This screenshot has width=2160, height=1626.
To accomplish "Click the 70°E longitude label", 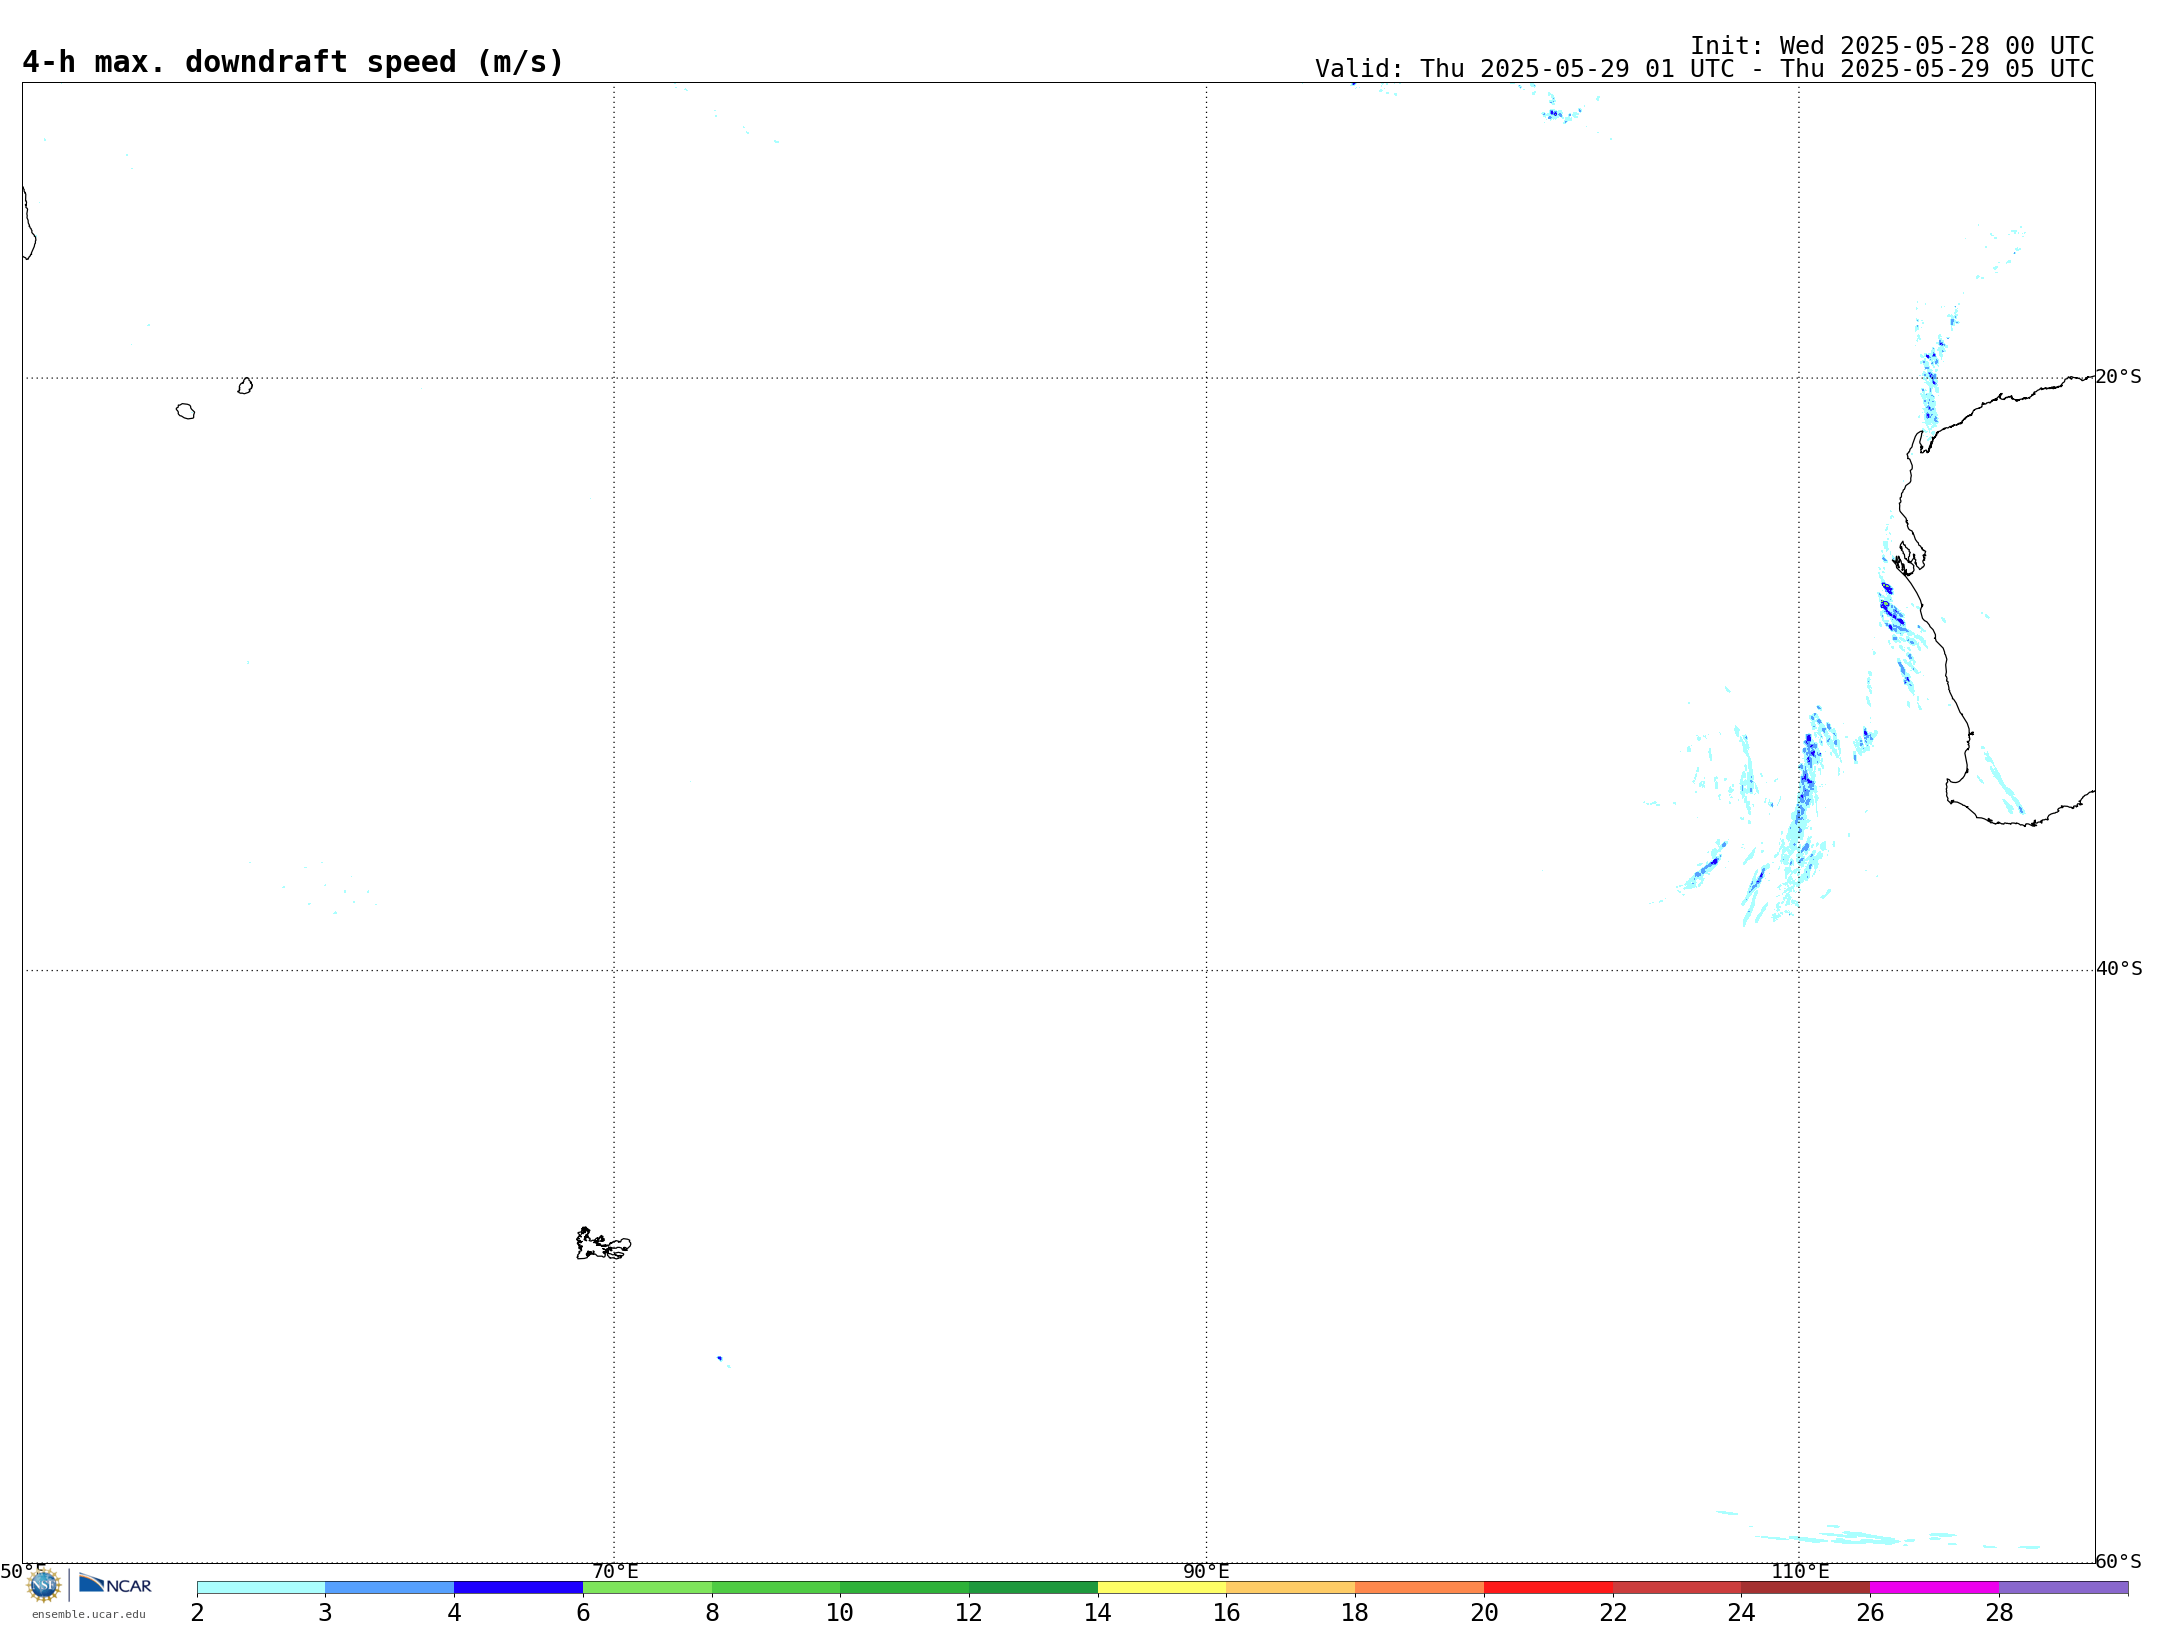I will pos(615,1571).
